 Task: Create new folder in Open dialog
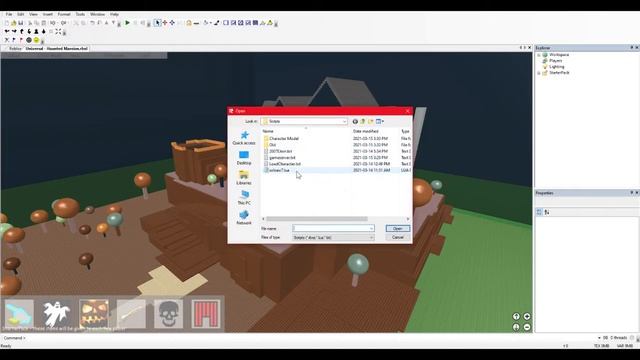click(371, 121)
